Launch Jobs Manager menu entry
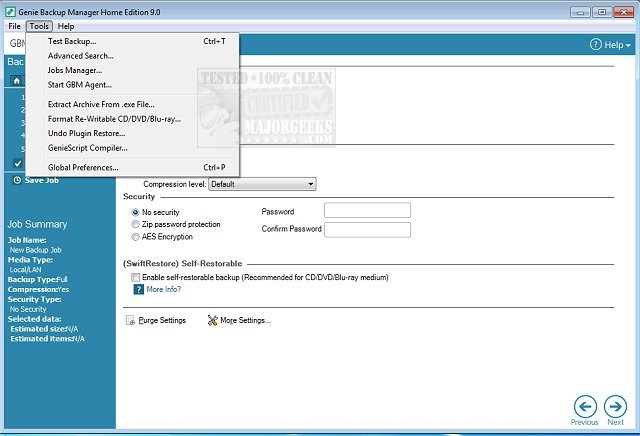 click(133, 70)
